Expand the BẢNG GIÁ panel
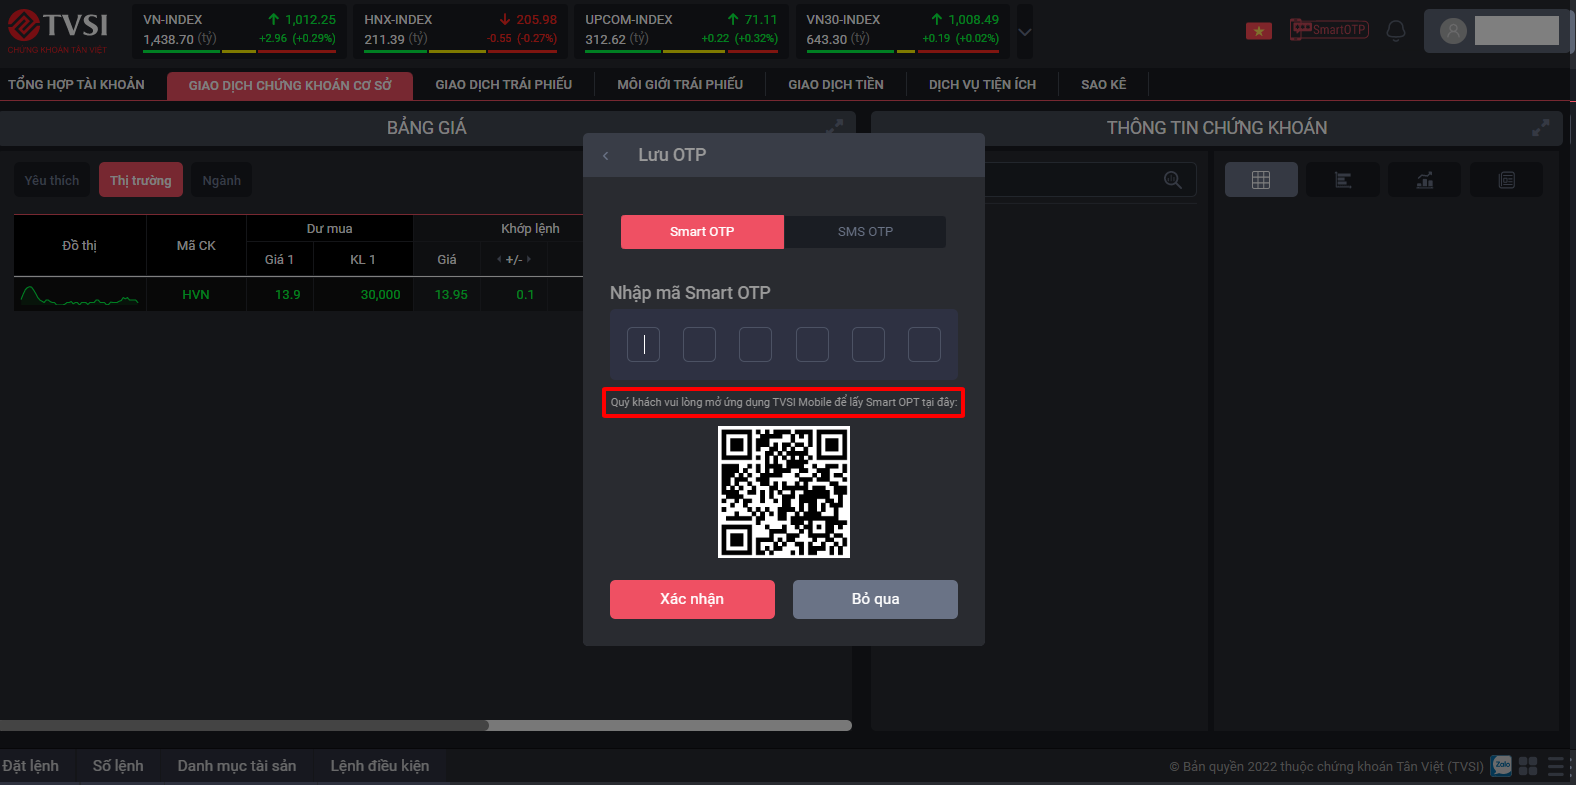 point(834,127)
